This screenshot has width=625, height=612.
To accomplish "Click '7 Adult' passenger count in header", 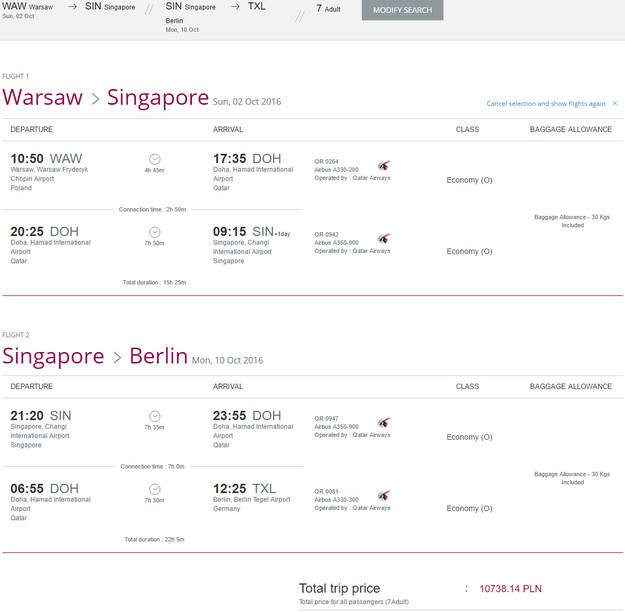I will pyautogui.click(x=328, y=8).
